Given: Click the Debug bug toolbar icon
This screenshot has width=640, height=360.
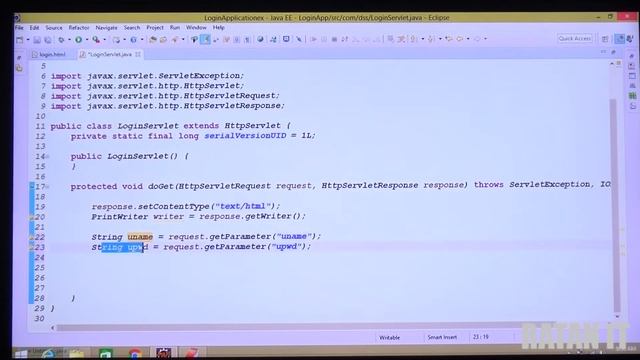Looking at the screenshot, I should (61, 40).
